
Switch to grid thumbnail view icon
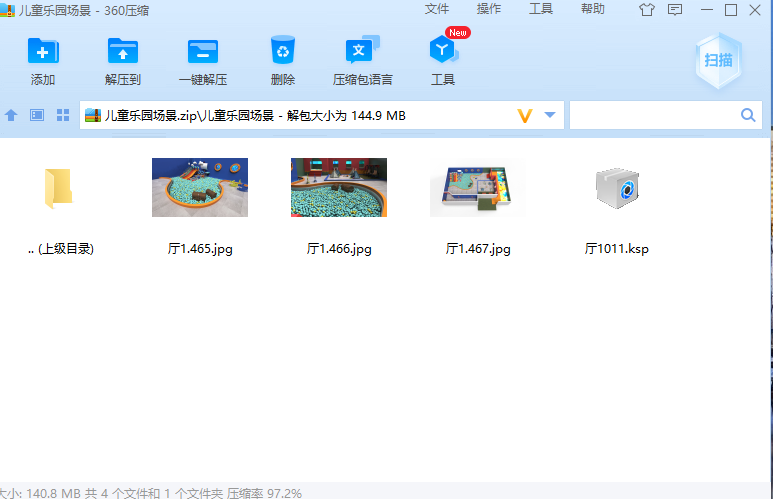[x=63, y=115]
